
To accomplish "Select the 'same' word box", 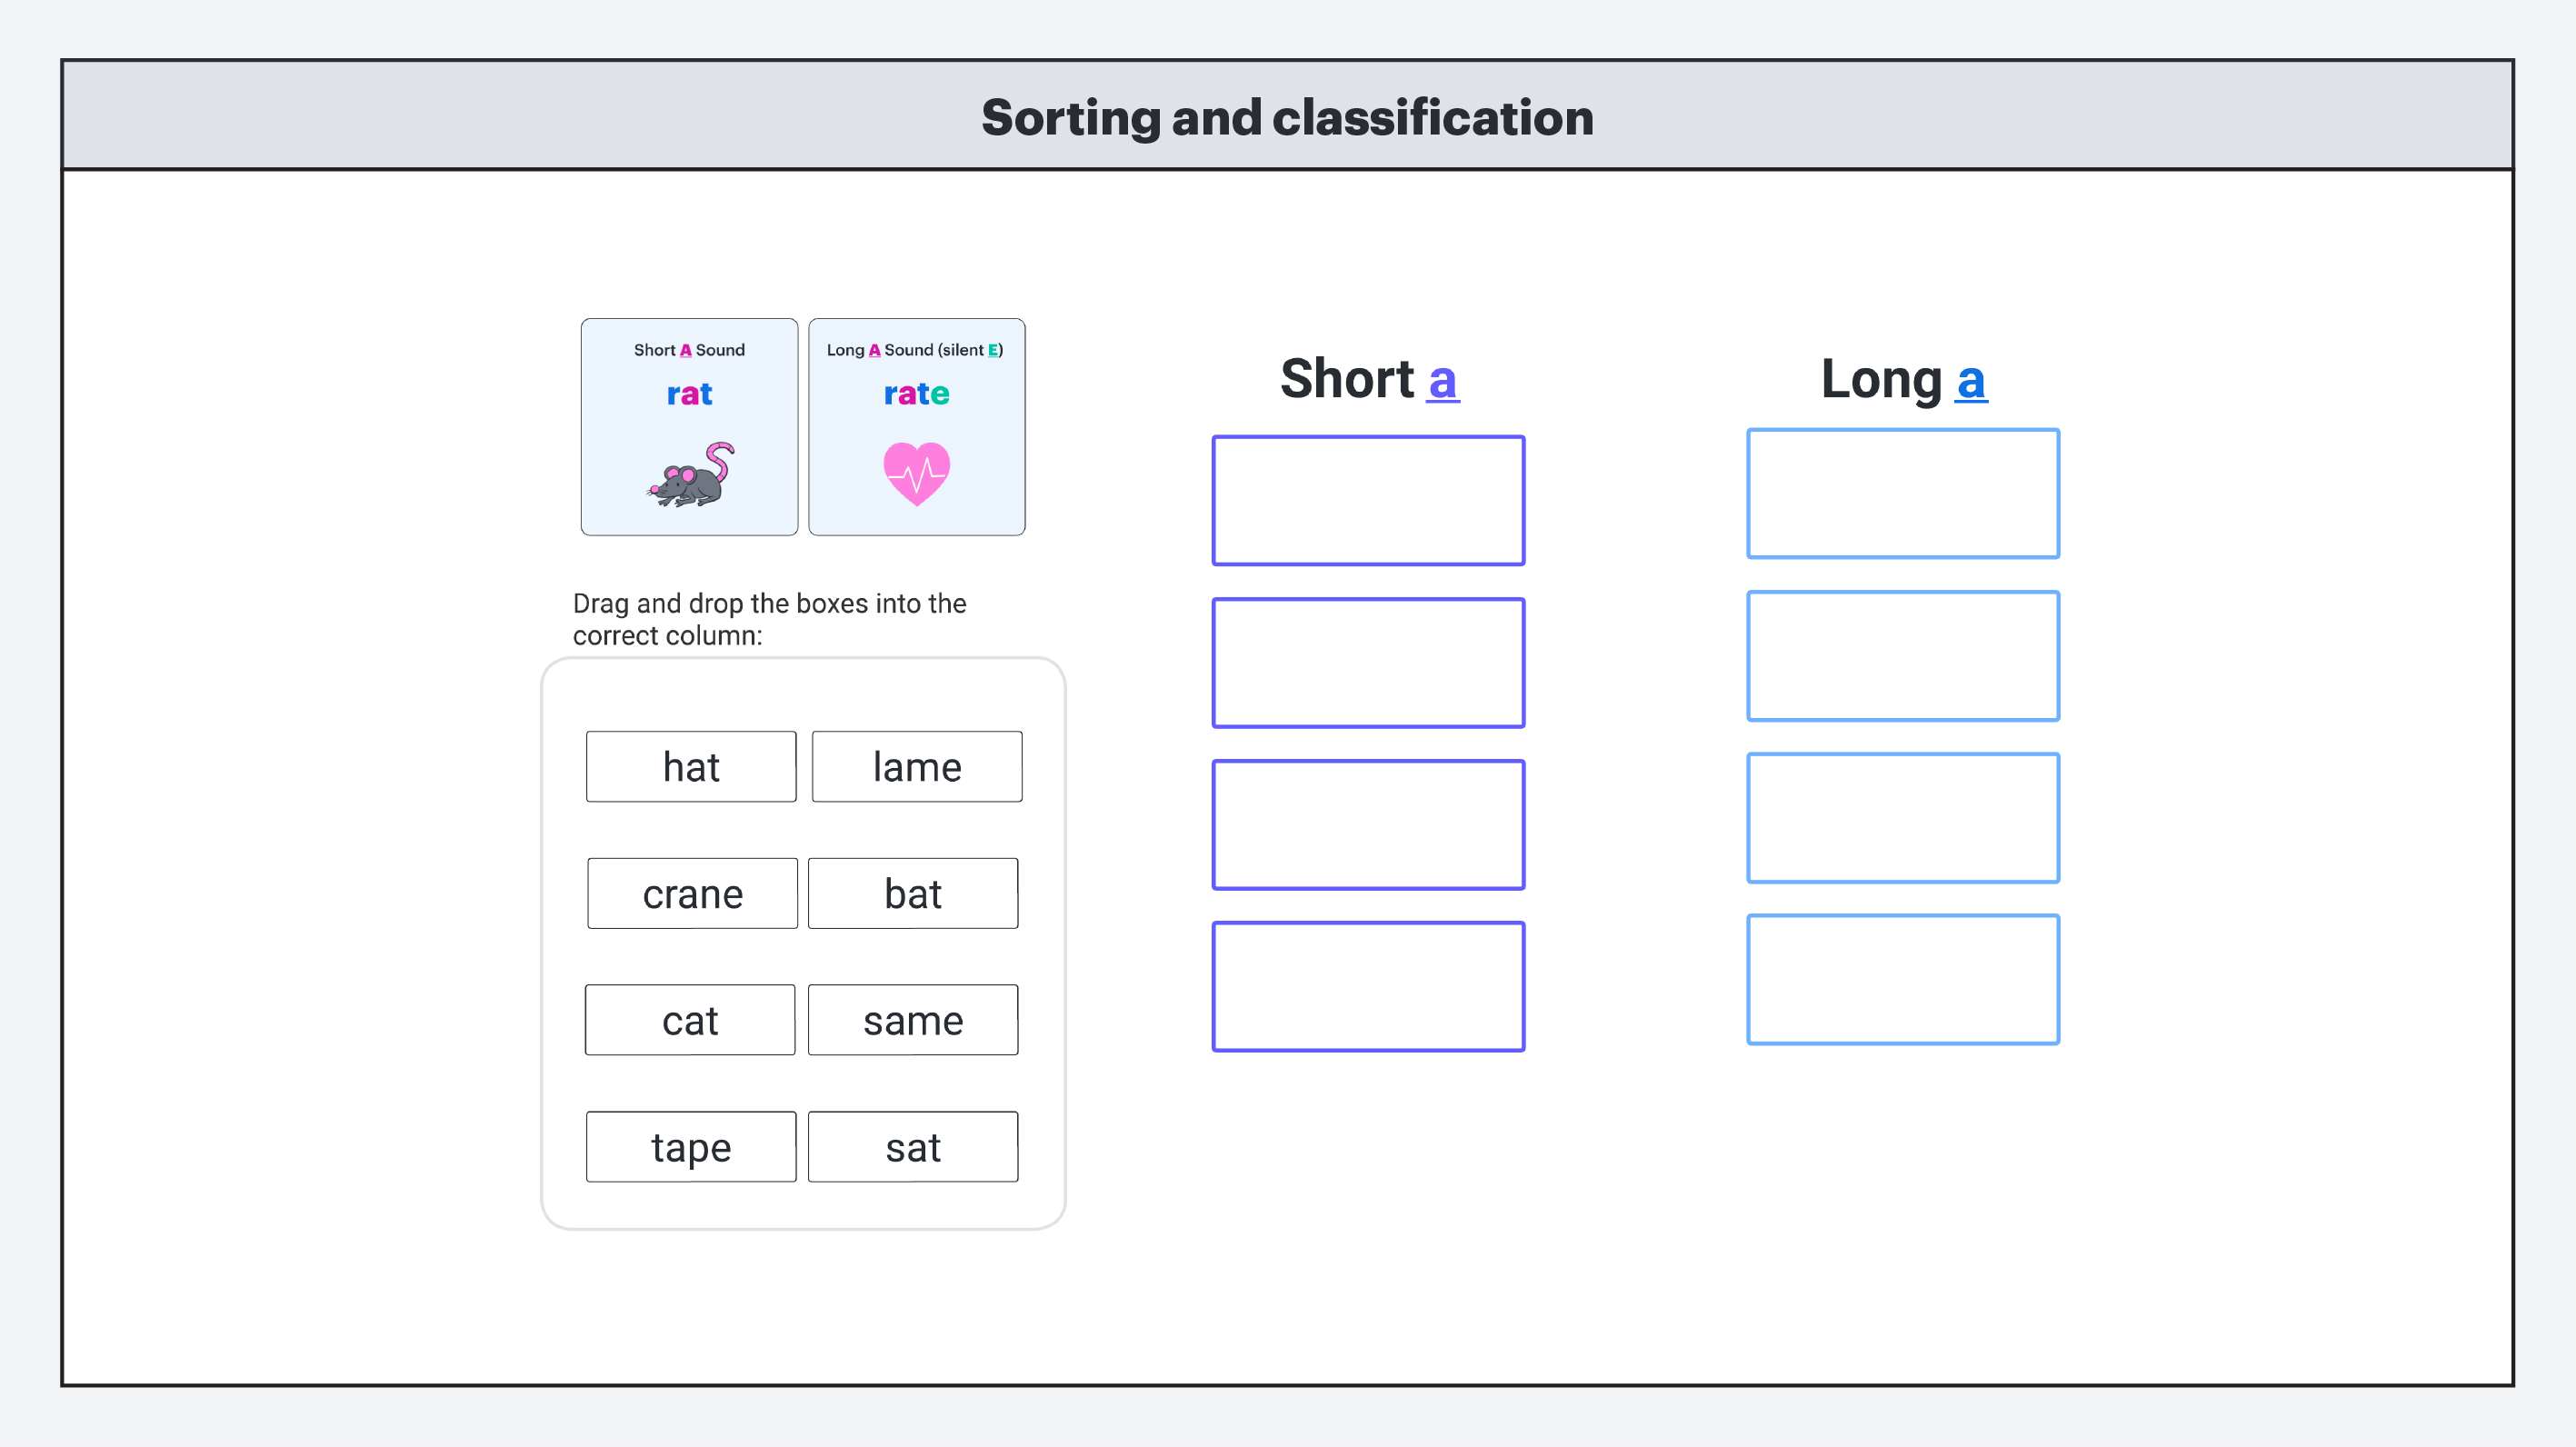I will point(912,1020).
